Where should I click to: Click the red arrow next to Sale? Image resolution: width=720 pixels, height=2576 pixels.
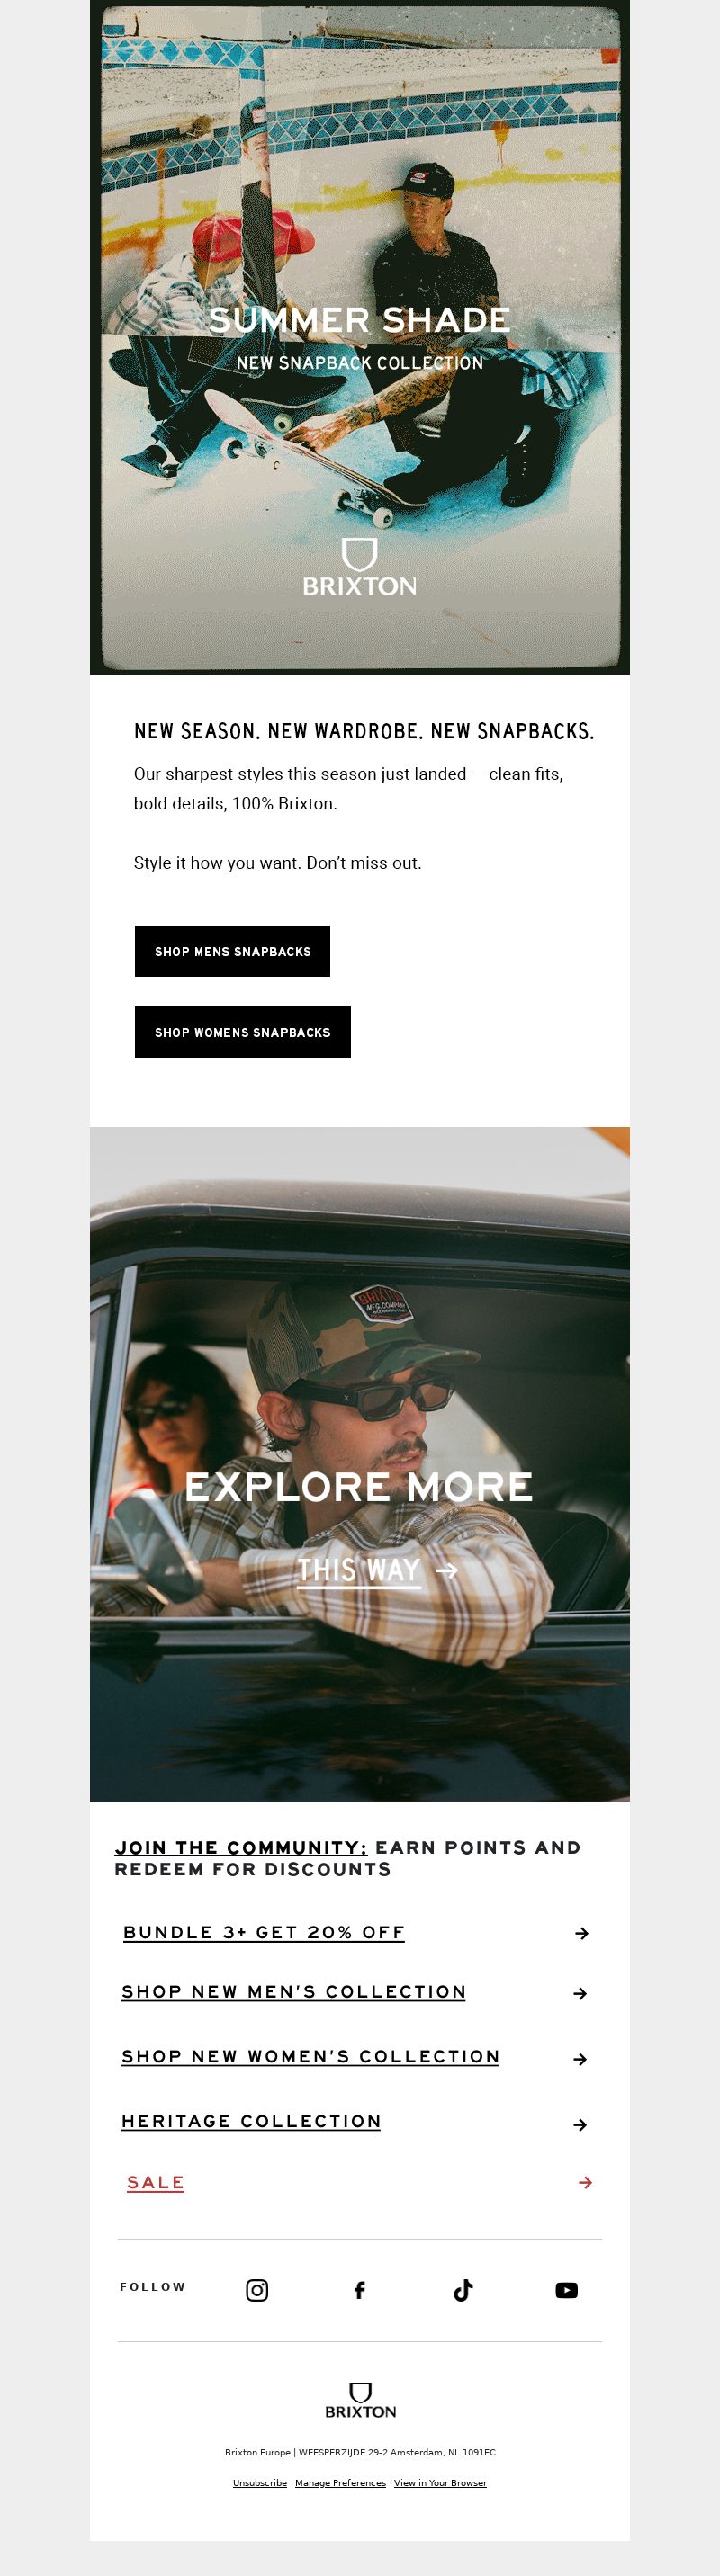(x=586, y=2182)
